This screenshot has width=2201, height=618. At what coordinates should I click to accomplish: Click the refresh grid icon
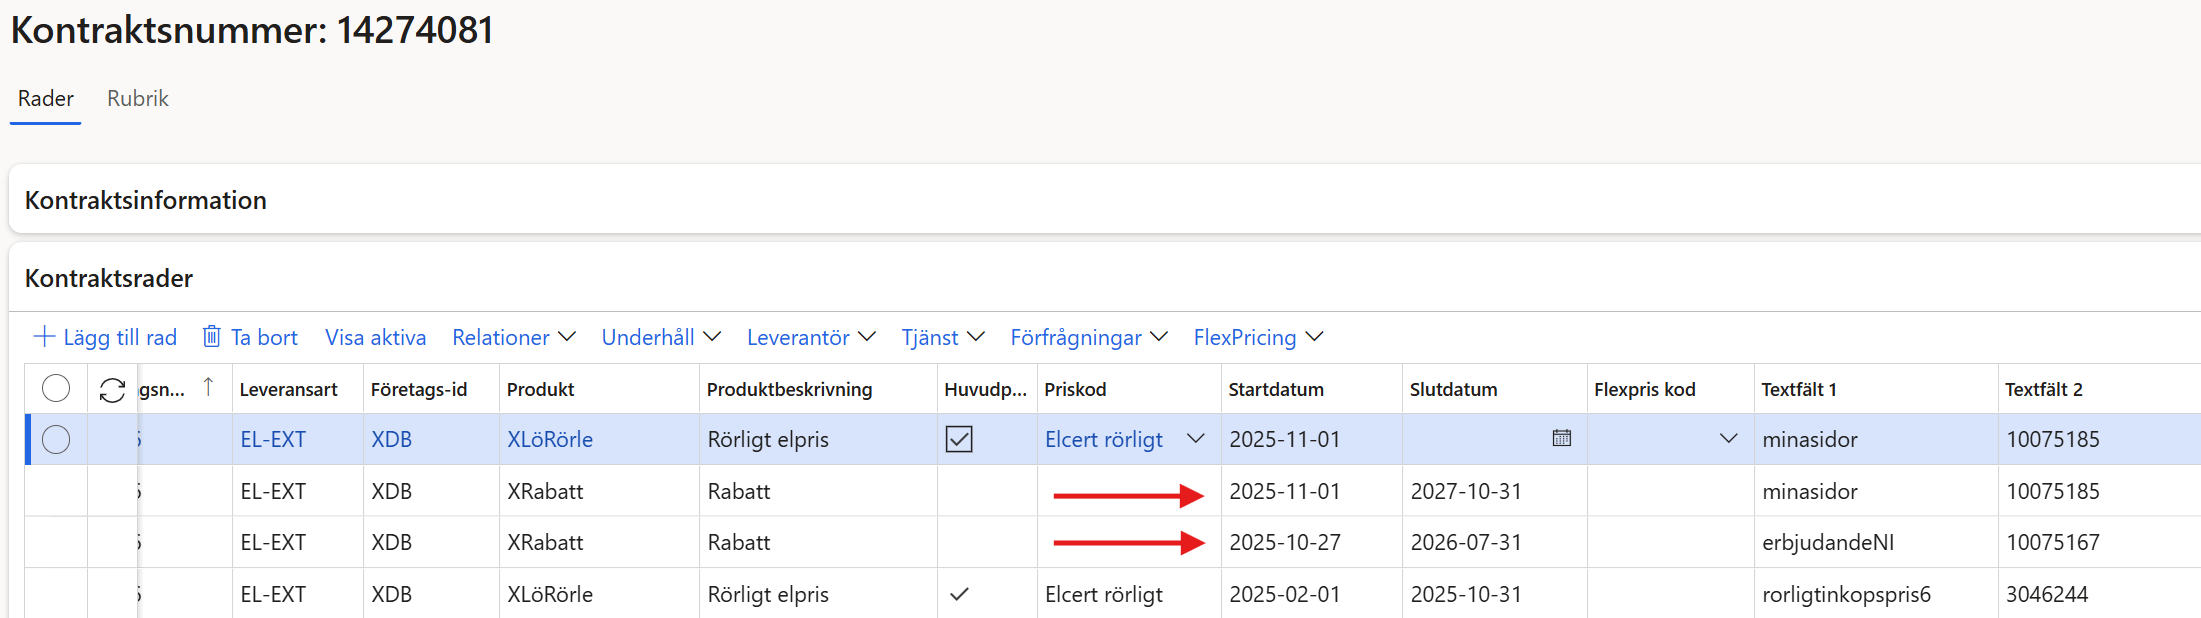click(x=112, y=390)
